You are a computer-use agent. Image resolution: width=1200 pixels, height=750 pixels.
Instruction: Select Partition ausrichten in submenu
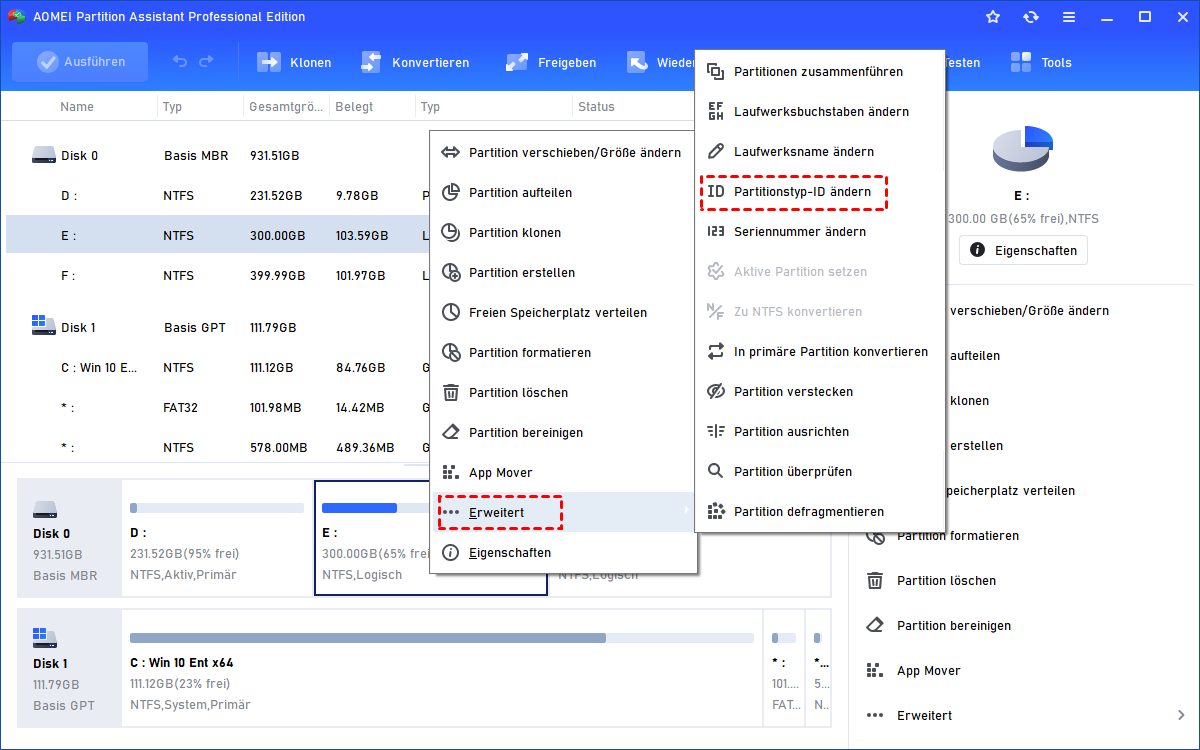point(820,431)
